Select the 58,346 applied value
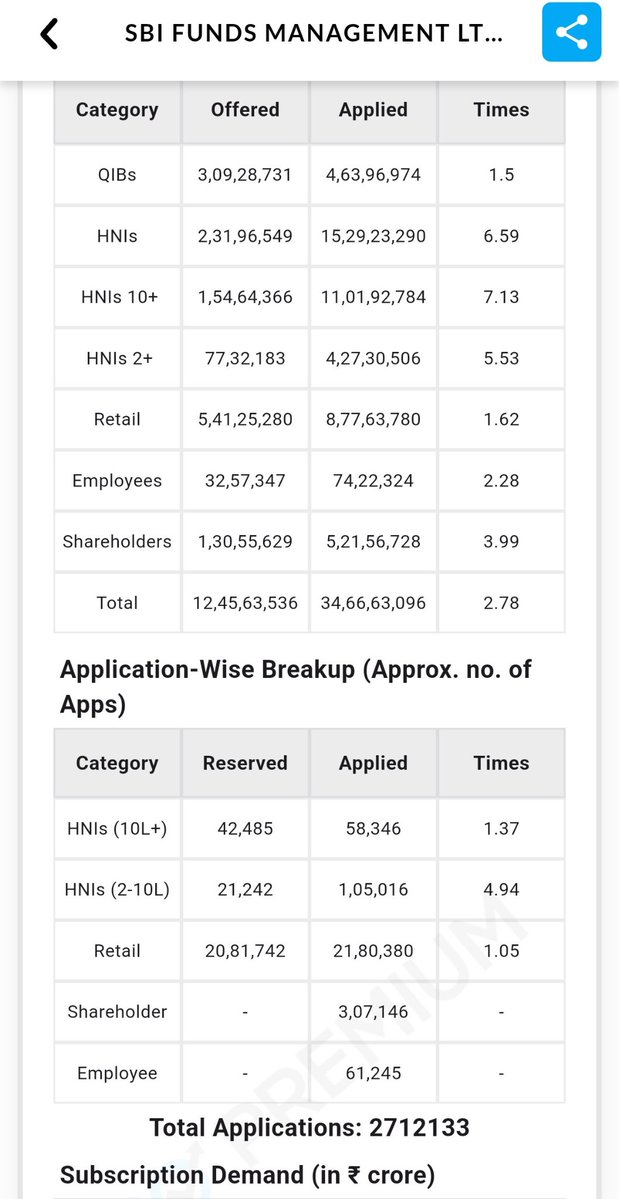This screenshot has height=1199, width=619. [373, 828]
